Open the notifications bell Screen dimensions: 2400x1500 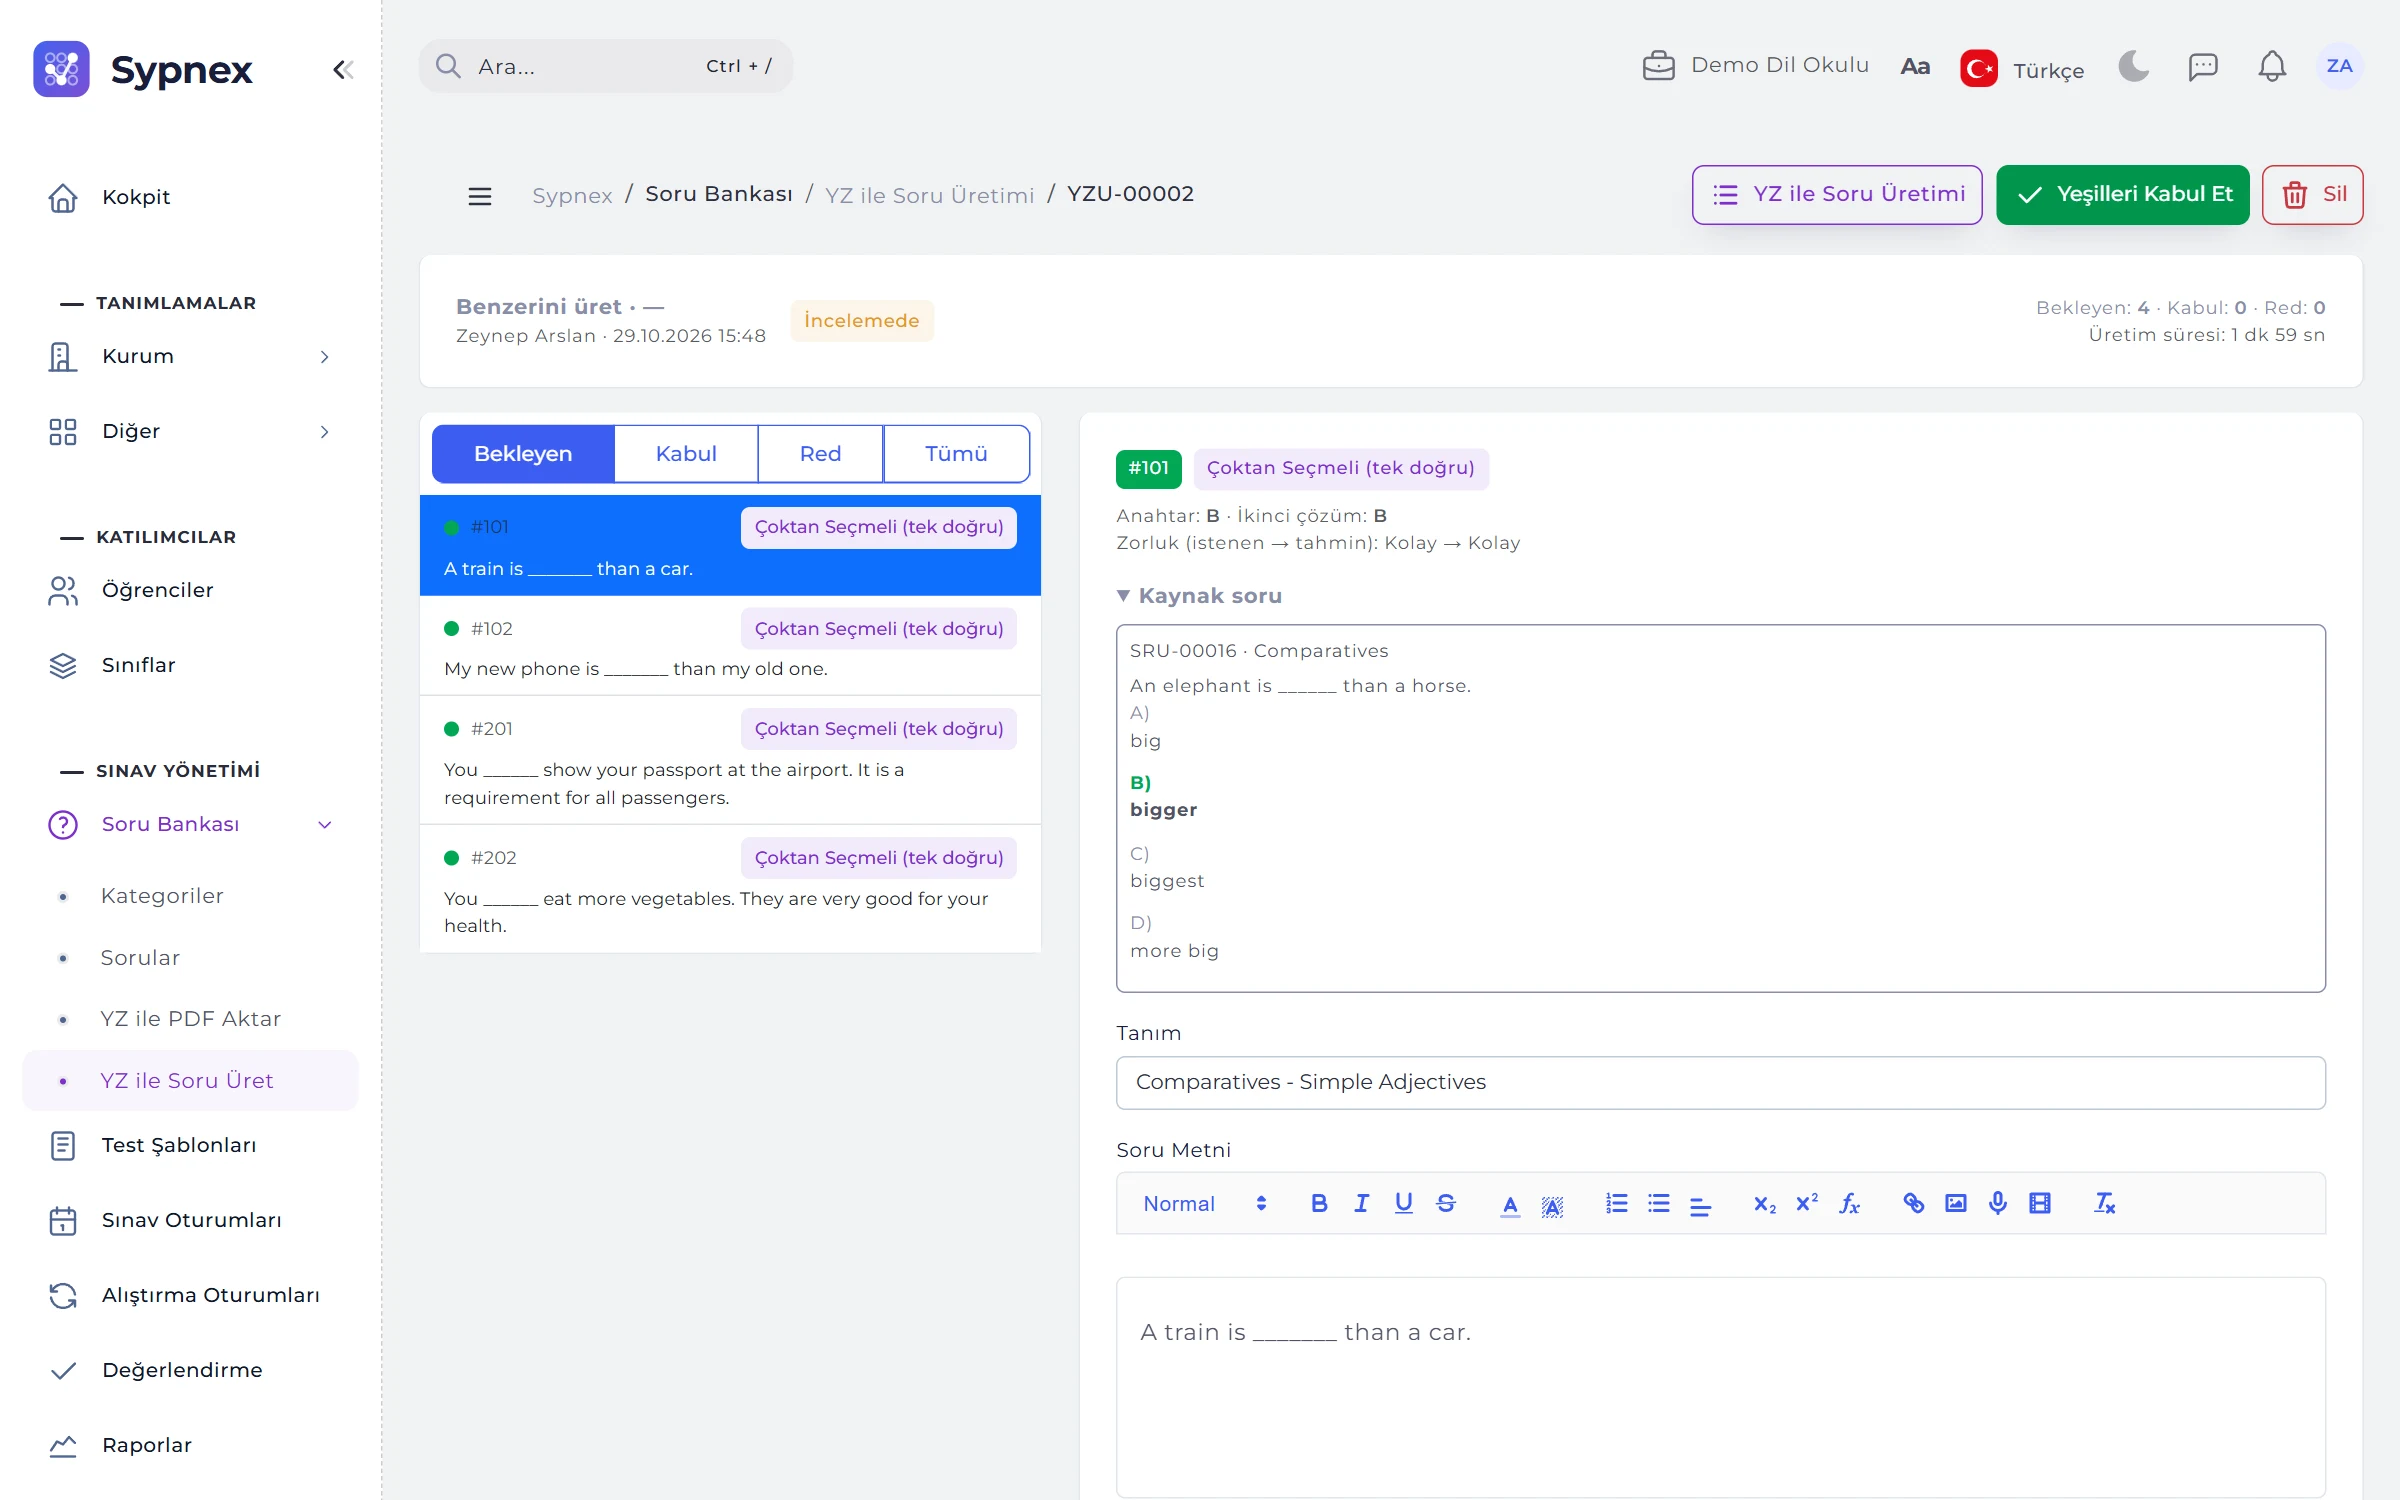[x=2272, y=66]
